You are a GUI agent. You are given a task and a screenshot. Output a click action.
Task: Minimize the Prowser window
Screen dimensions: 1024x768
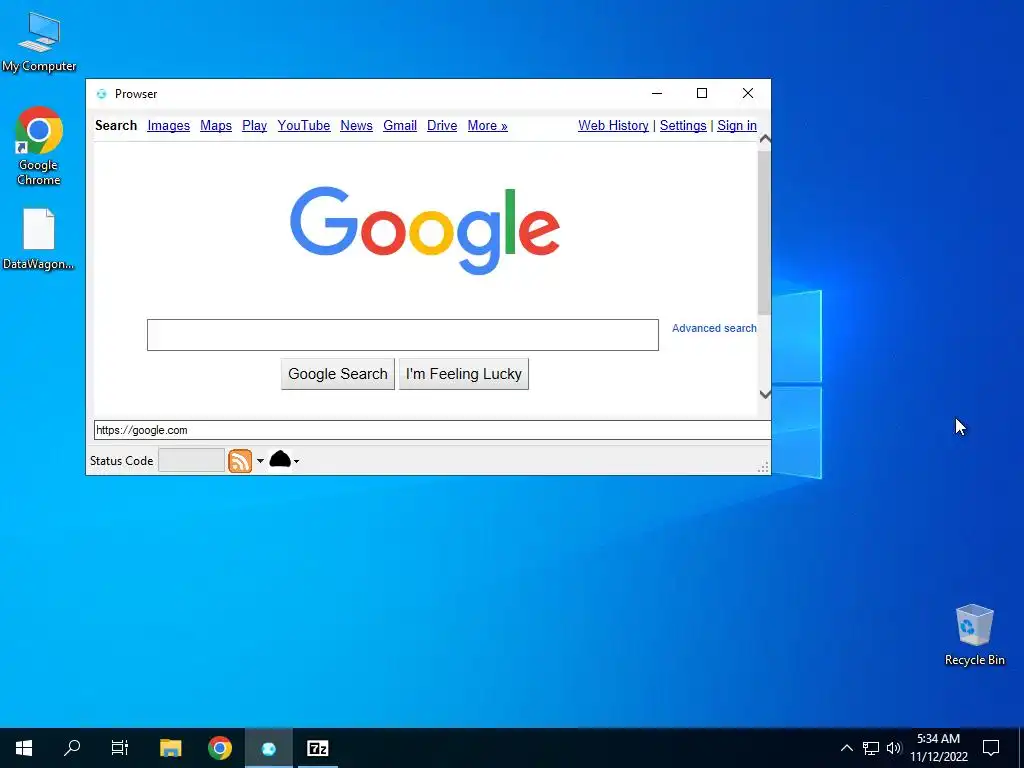click(x=657, y=93)
